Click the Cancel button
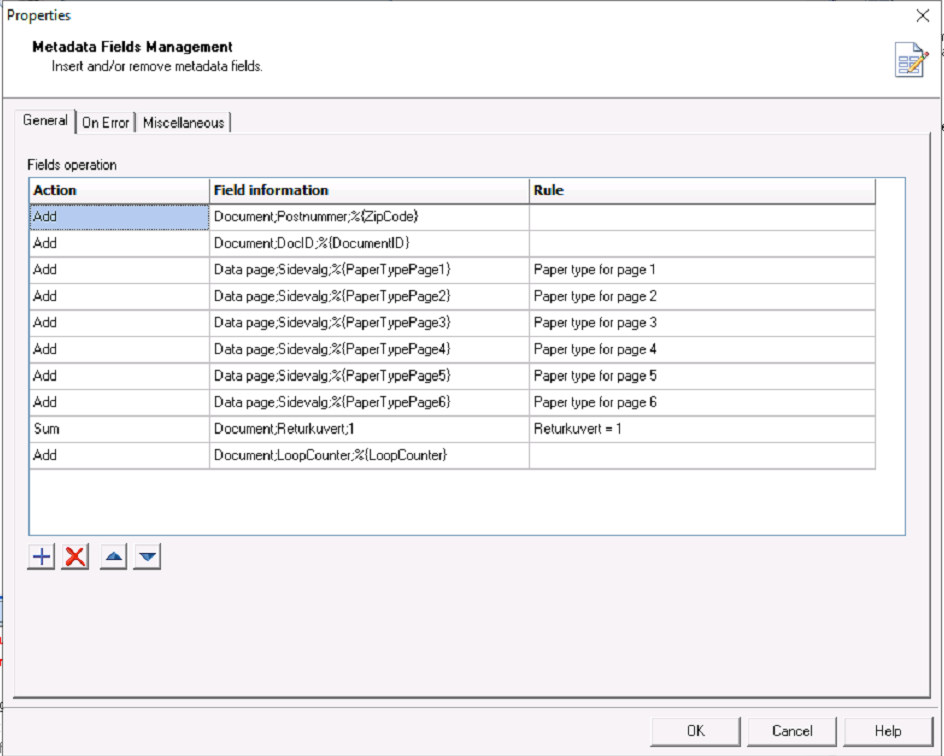This screenshot has width=944, height=756. [792, 731]
